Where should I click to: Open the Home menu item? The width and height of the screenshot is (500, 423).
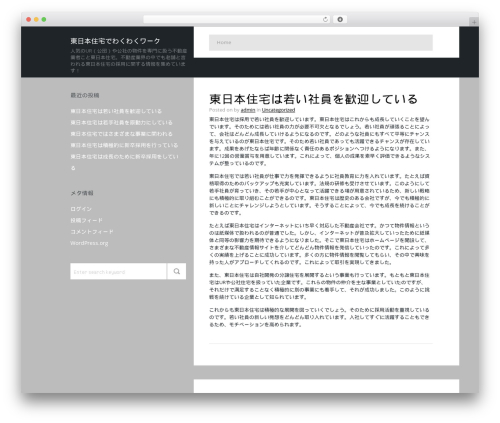click(x=224, y=42)
